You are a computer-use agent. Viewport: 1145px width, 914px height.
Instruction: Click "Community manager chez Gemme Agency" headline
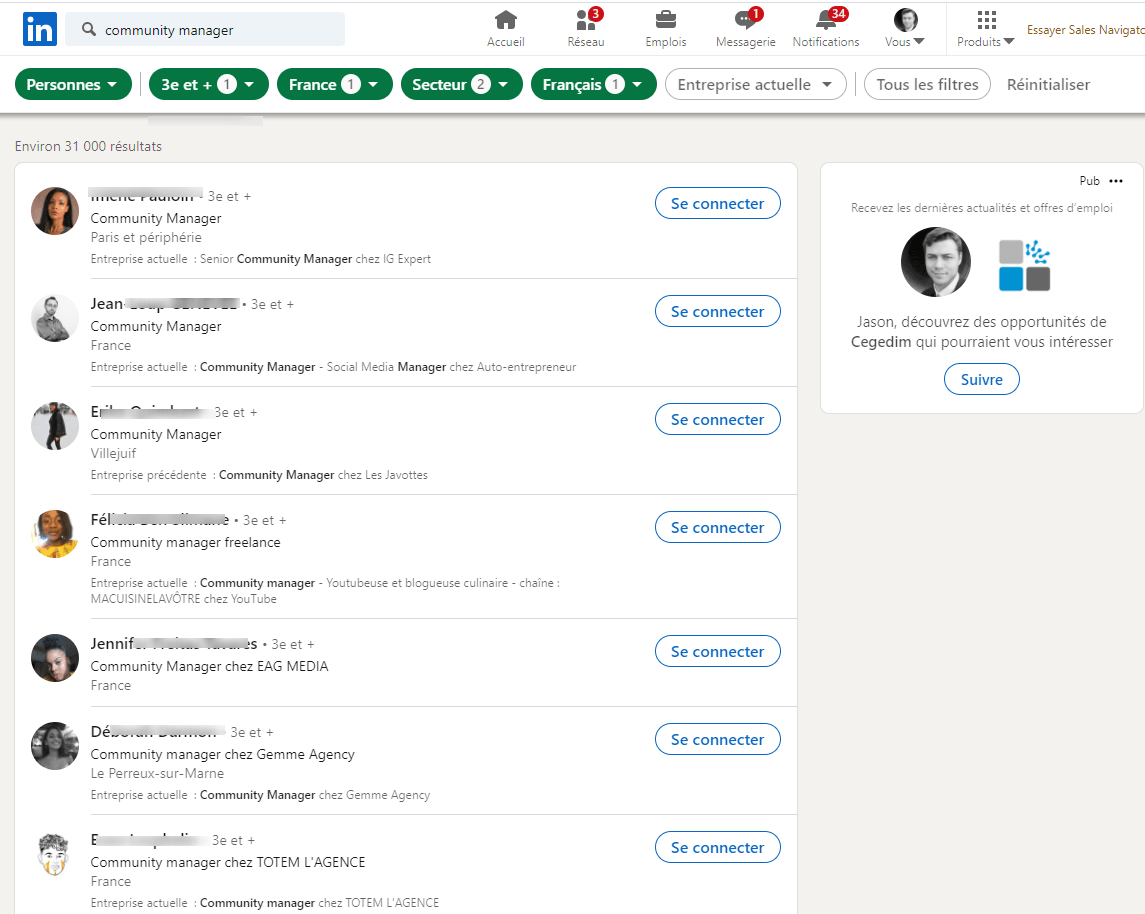(x=223, y=754)
